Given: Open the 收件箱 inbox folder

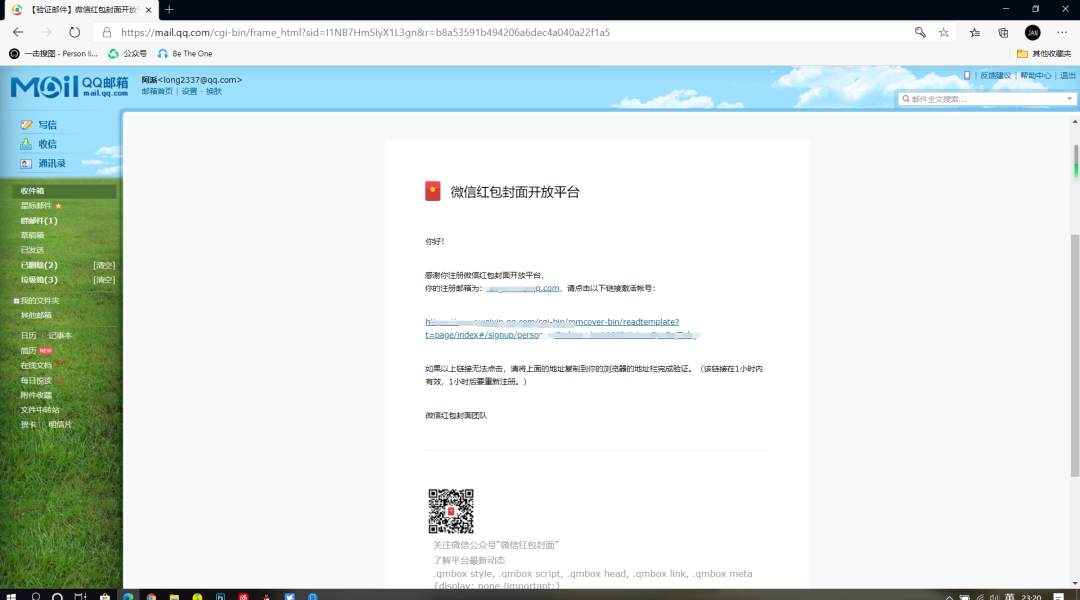Looking at the screenshot, I should tap(32, 191).
